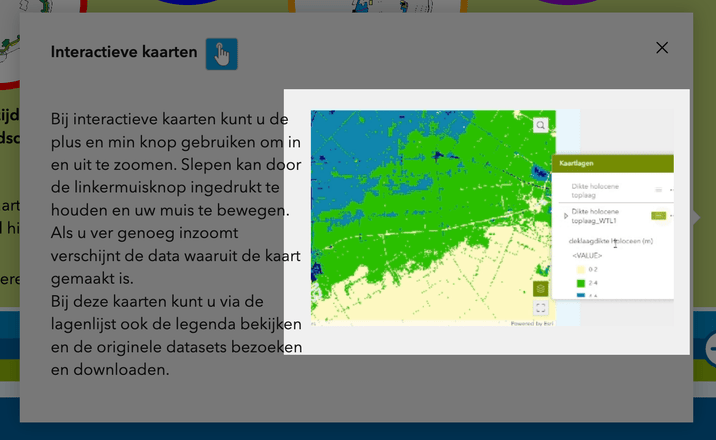Click the yellow 0-2 legend swatch
Image resolution: width=716 pixels, height=440 pixels.
(580, 270)
